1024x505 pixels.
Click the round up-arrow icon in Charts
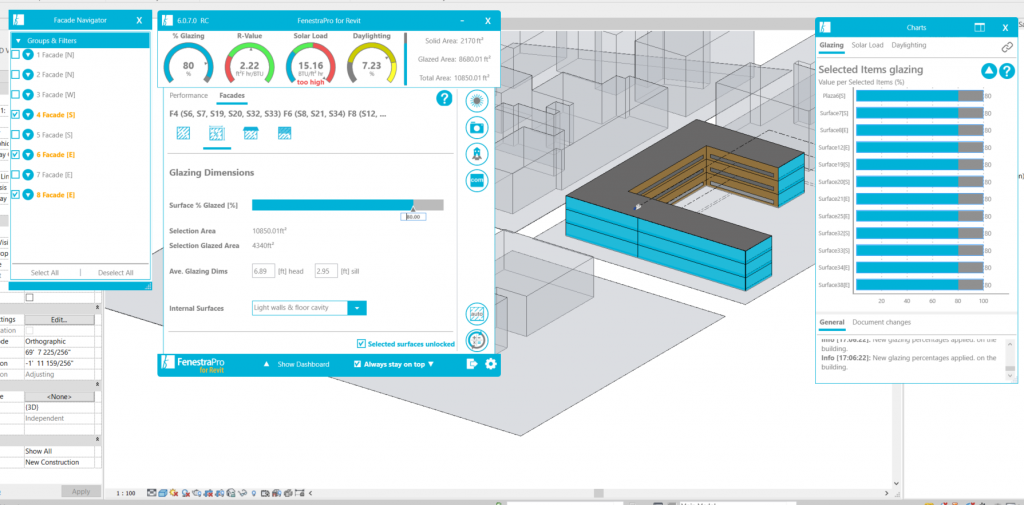(989, 71)
